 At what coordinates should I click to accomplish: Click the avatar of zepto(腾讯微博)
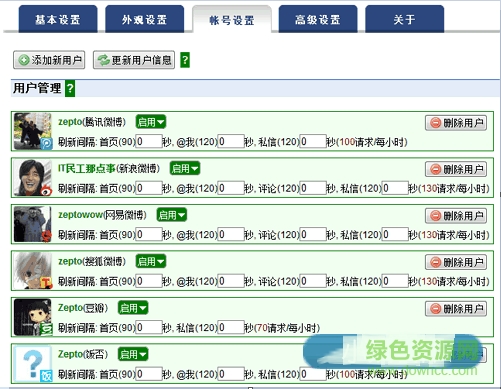pyautogui.click(x=33, y=131)
